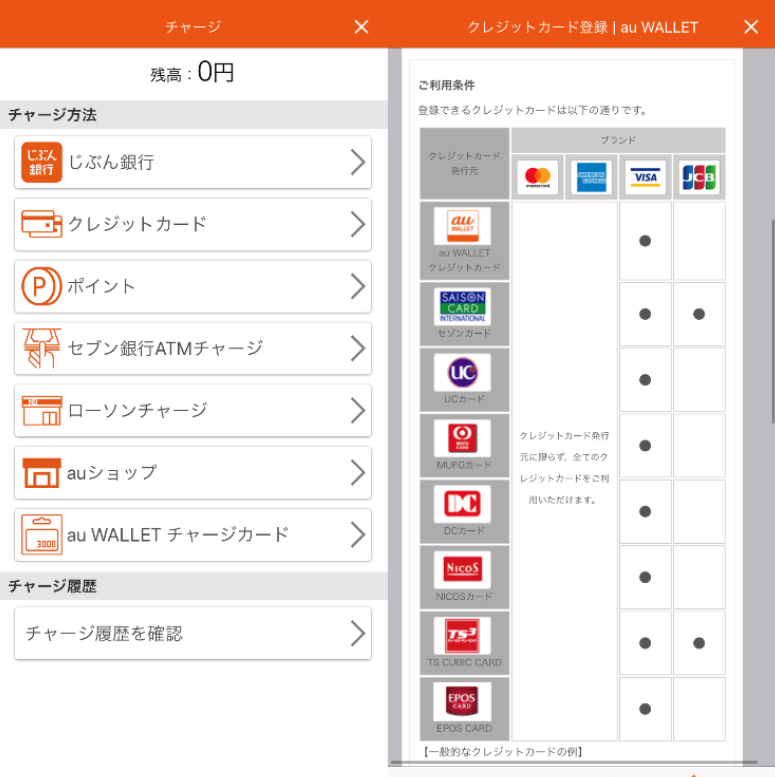Click the au WALLET VISA dot cell
The image size is (775, 777).
click(x=645, y=241)
